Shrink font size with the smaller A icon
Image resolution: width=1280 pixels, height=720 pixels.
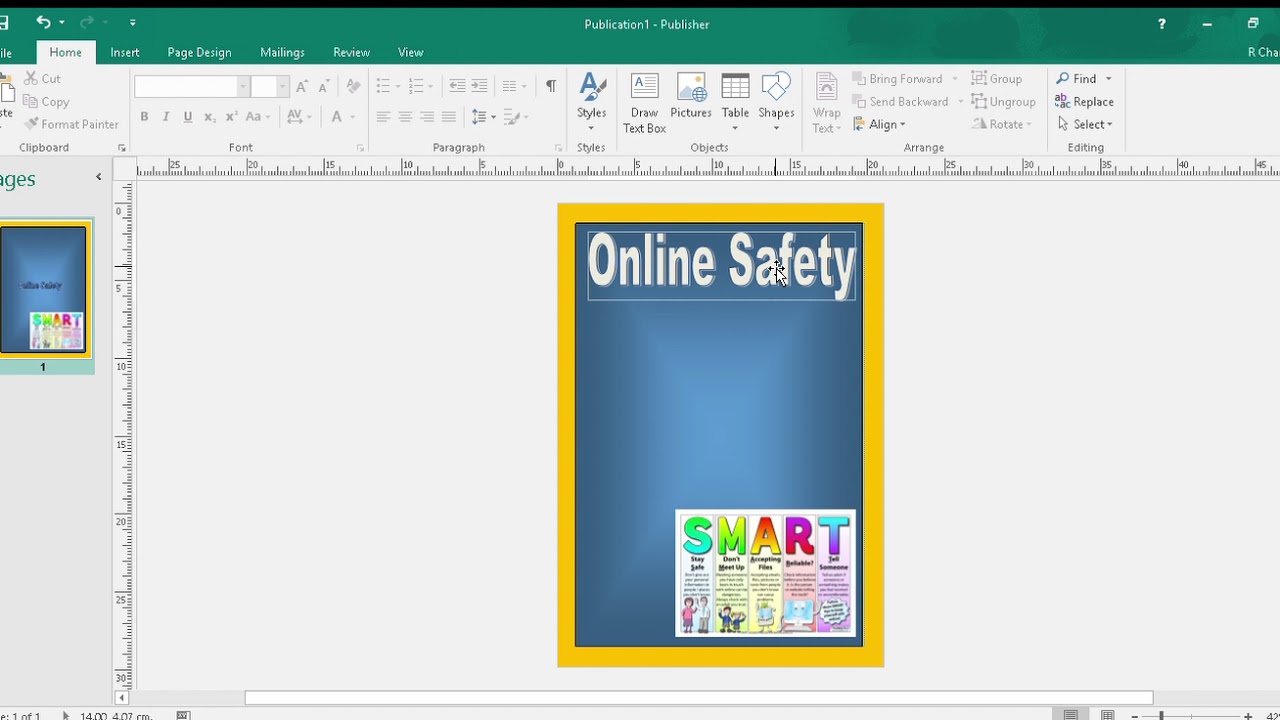(x=324, y=87)
